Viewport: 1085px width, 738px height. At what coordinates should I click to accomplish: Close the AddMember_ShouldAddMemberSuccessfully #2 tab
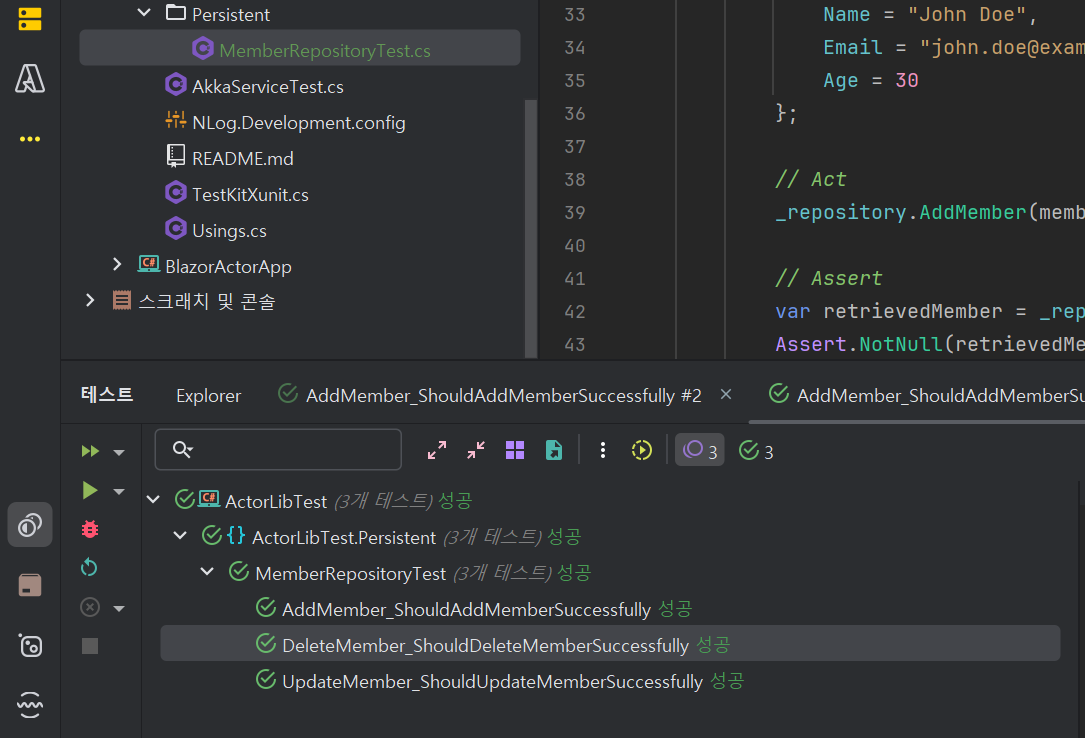click(726, 394)
